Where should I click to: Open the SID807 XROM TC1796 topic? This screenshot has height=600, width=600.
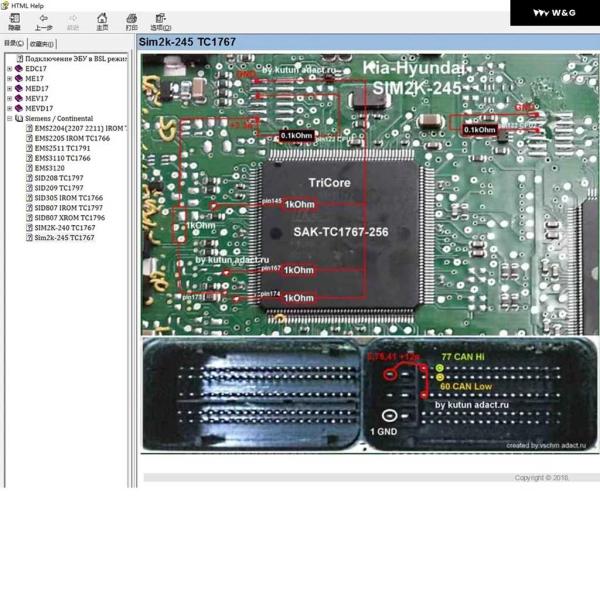pos(70,218)
